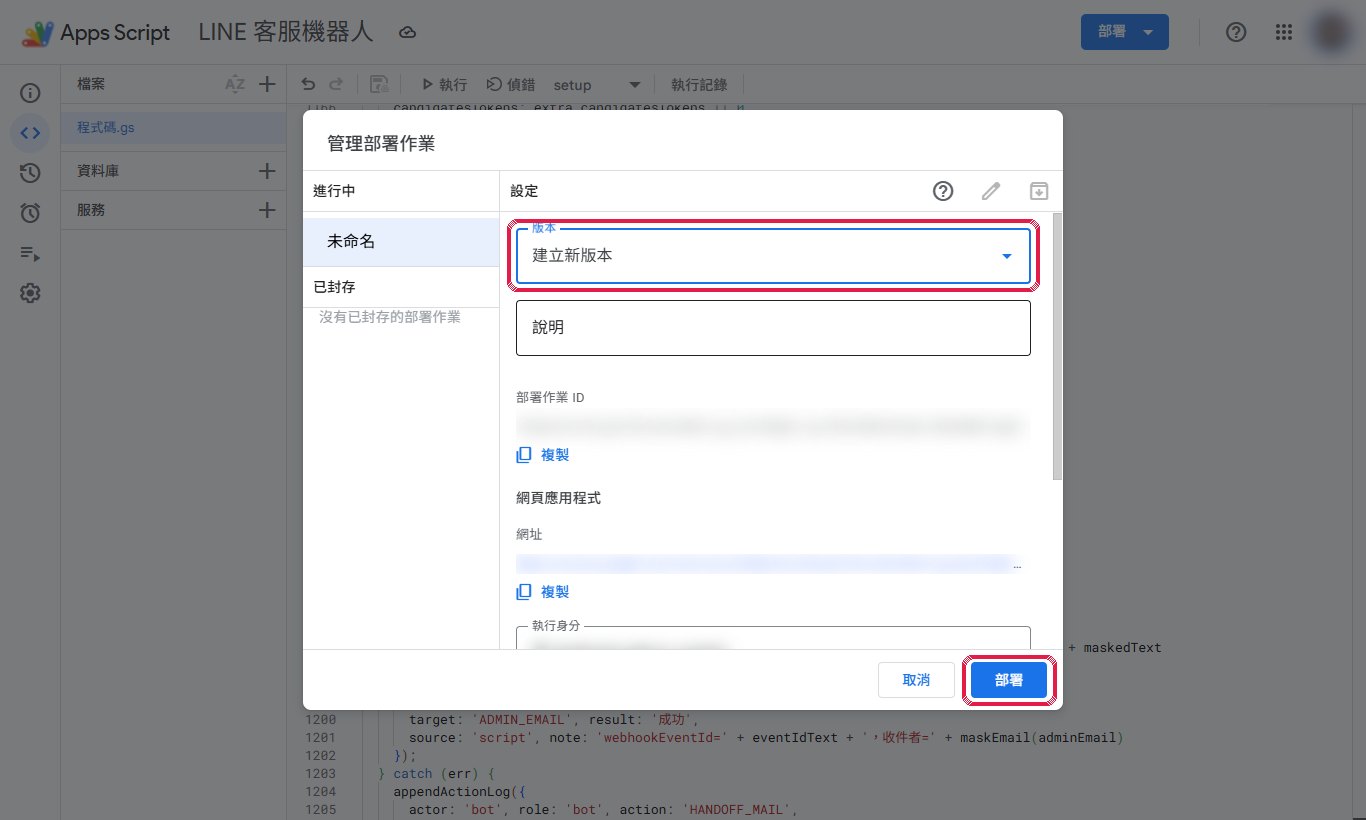
Task: Click 偵錯 debug button in toolbar
Action: click(510, 85)
